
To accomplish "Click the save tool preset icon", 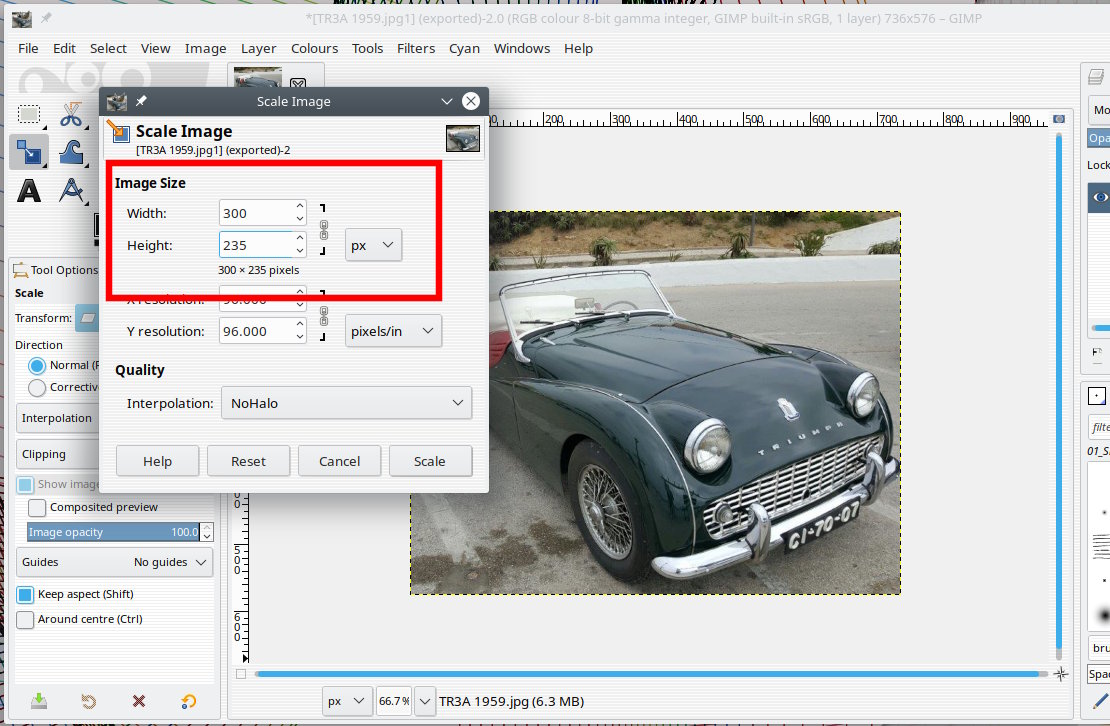I will click(38, 701).
